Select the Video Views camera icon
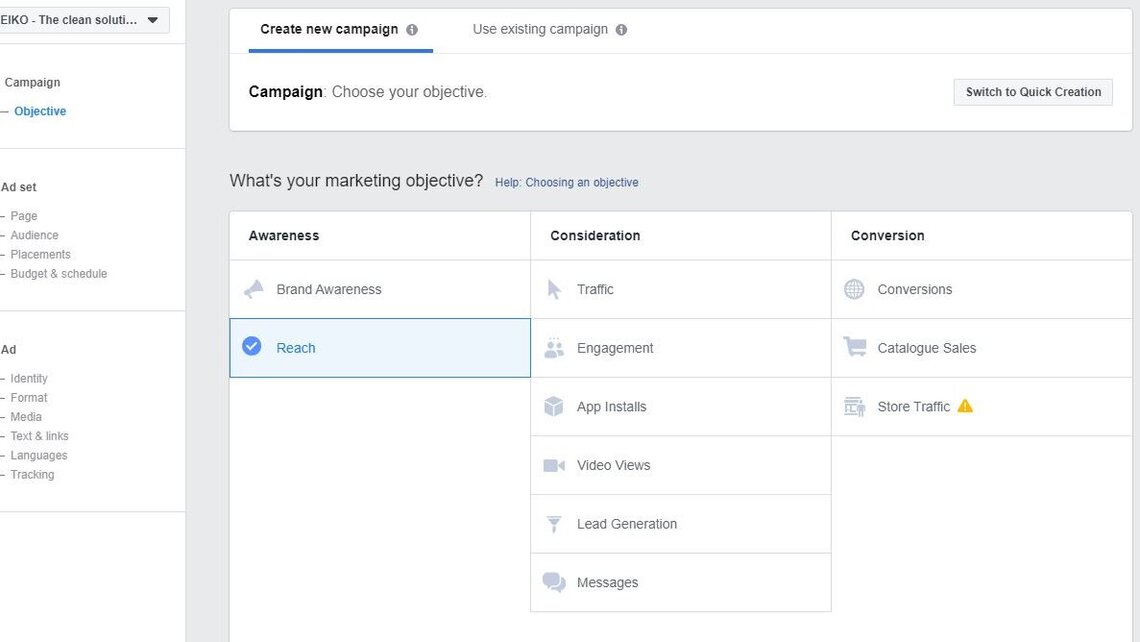This screenshot has width=1140, height=642. (554, 465)
